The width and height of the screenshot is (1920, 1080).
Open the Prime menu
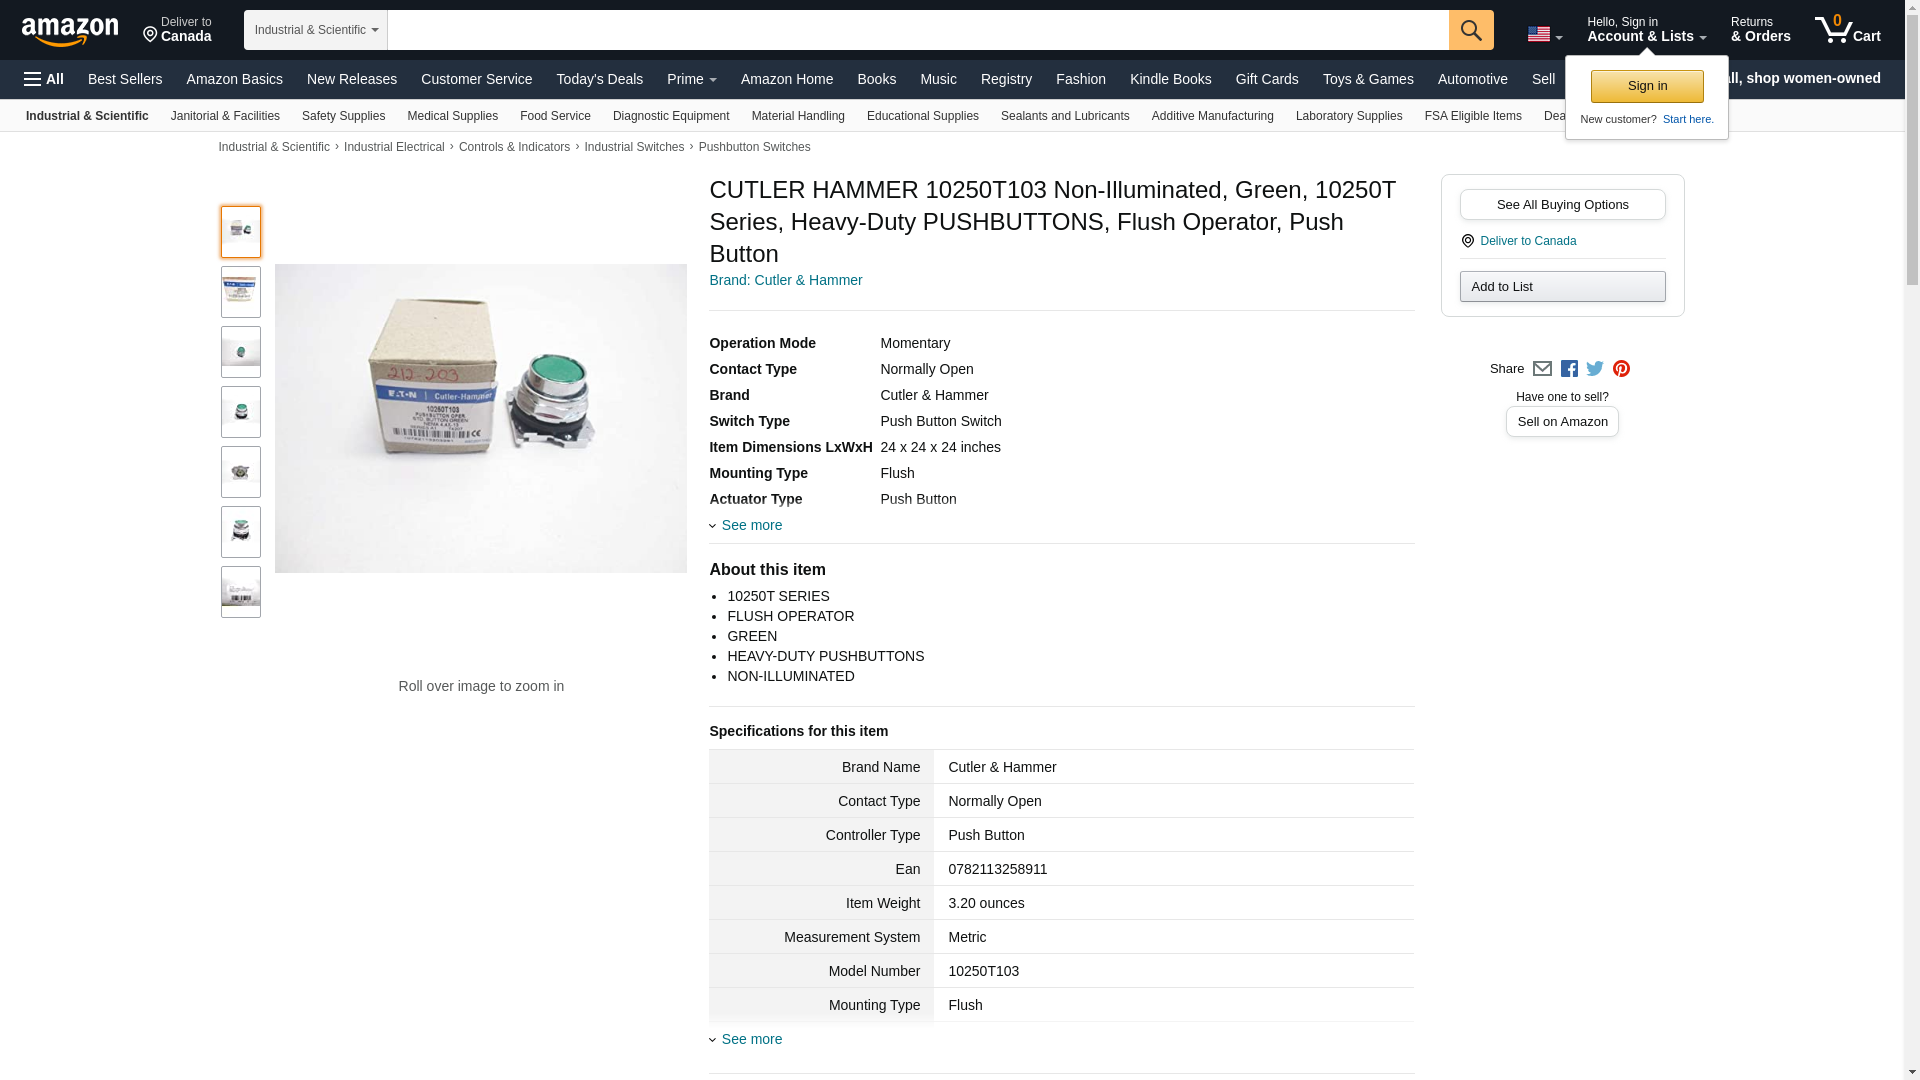coord(691,79)
